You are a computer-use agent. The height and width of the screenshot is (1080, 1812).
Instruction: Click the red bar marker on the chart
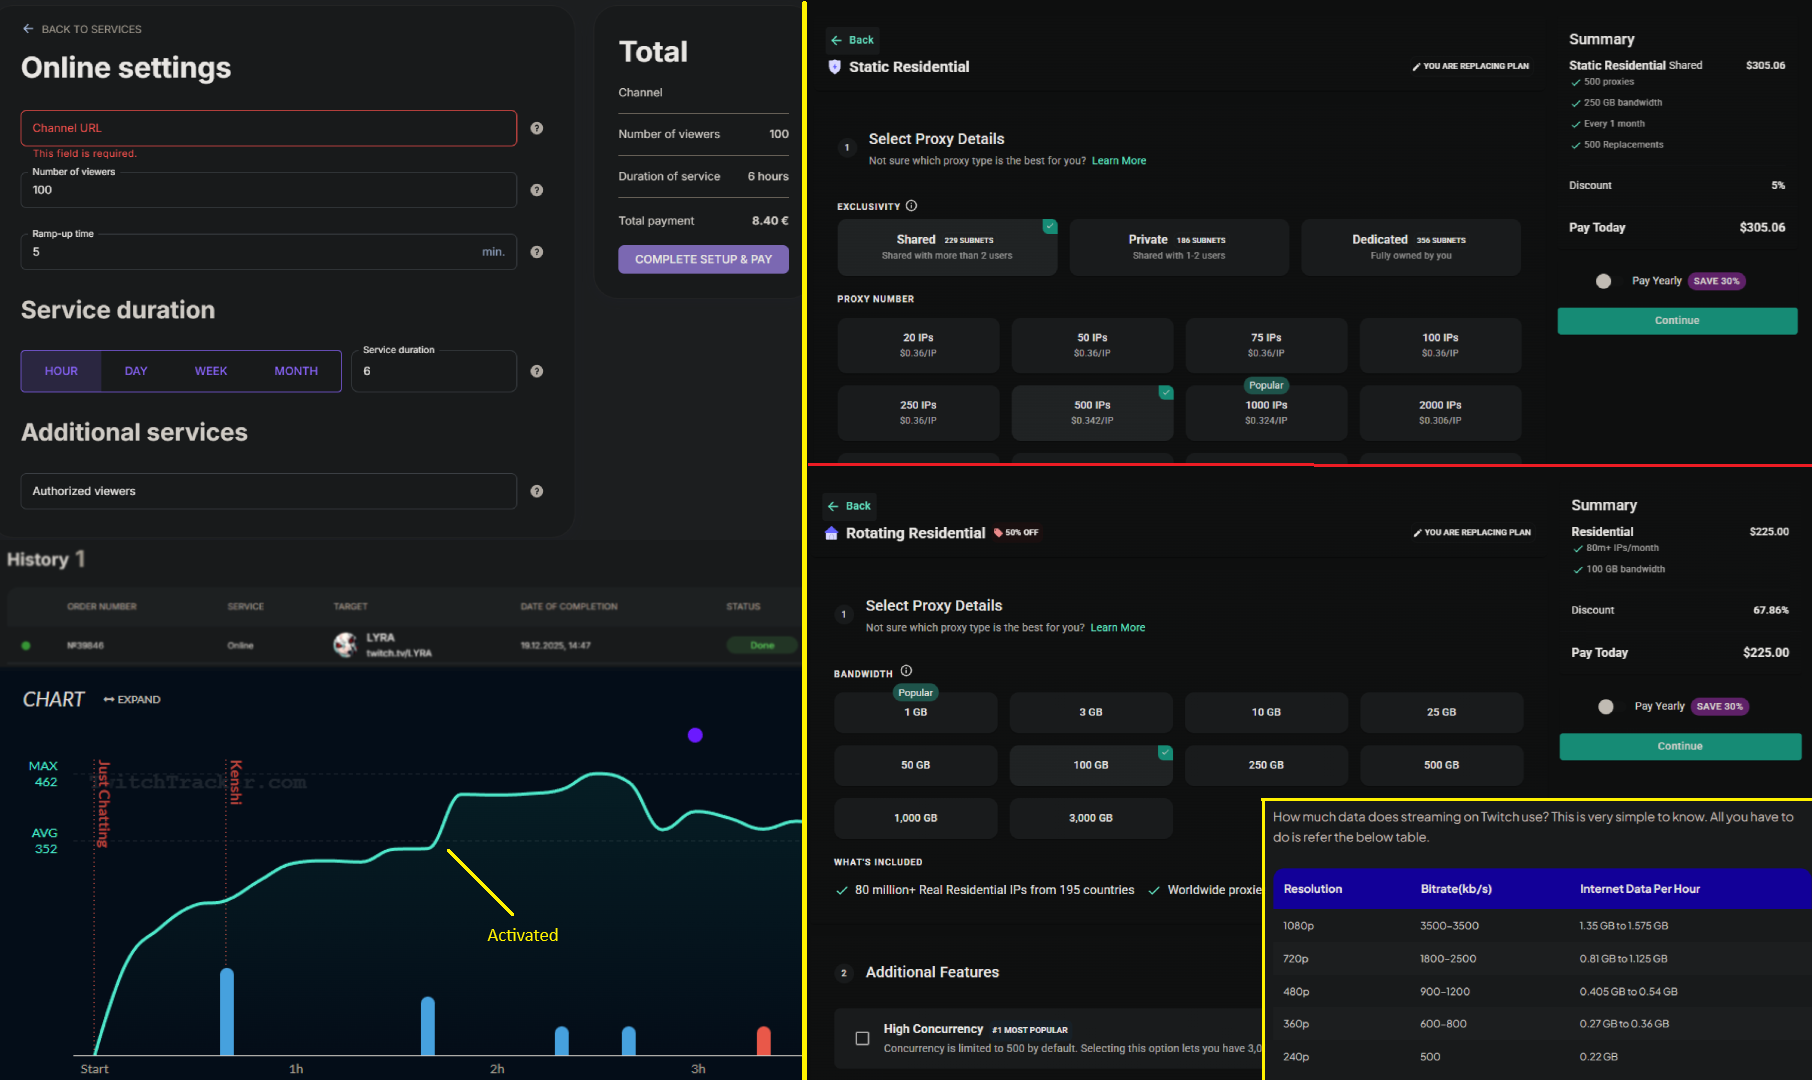764,1041
